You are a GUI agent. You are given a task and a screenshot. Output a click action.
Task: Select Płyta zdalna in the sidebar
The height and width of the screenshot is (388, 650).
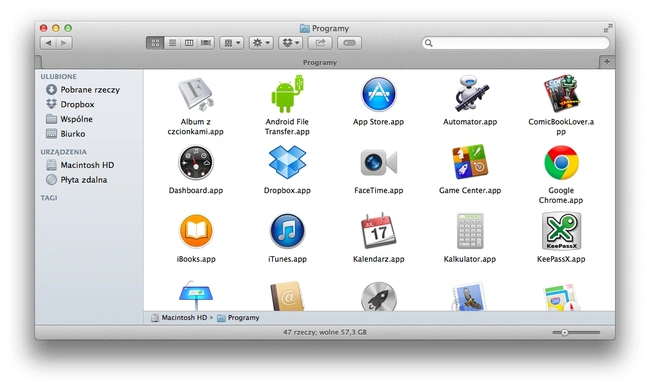pos(77,179)
